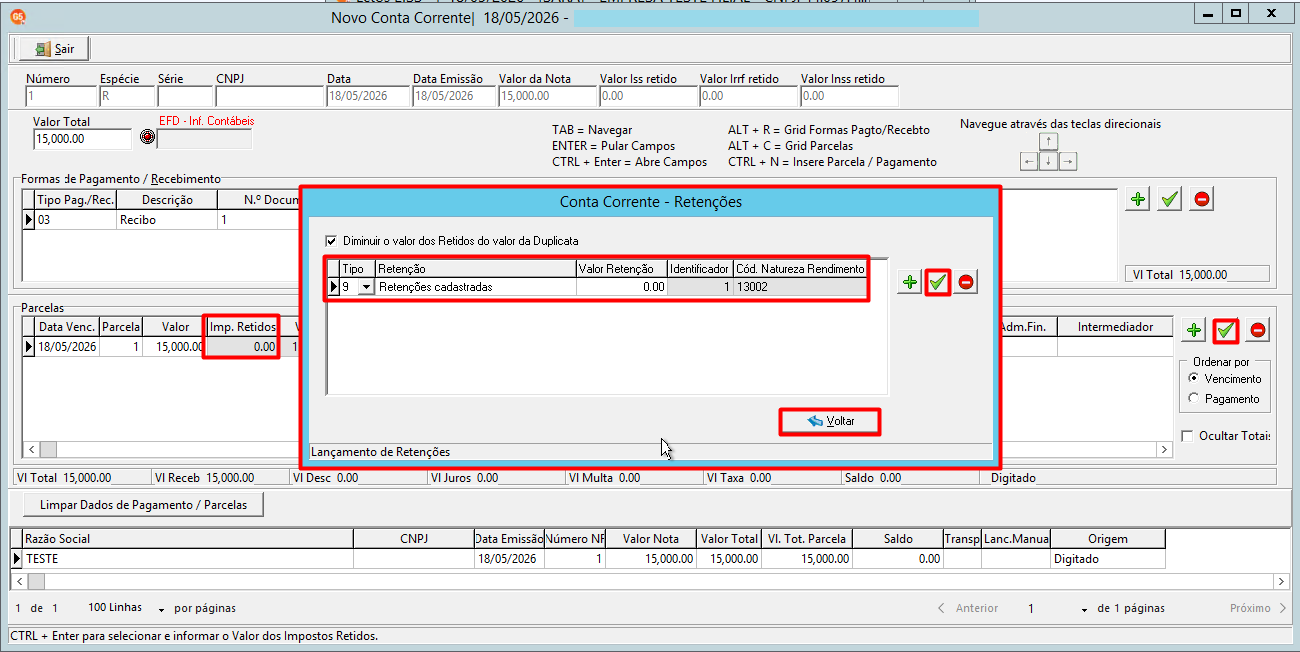Click the bottom grid's right scroll arrow

tap(1281, 581)
